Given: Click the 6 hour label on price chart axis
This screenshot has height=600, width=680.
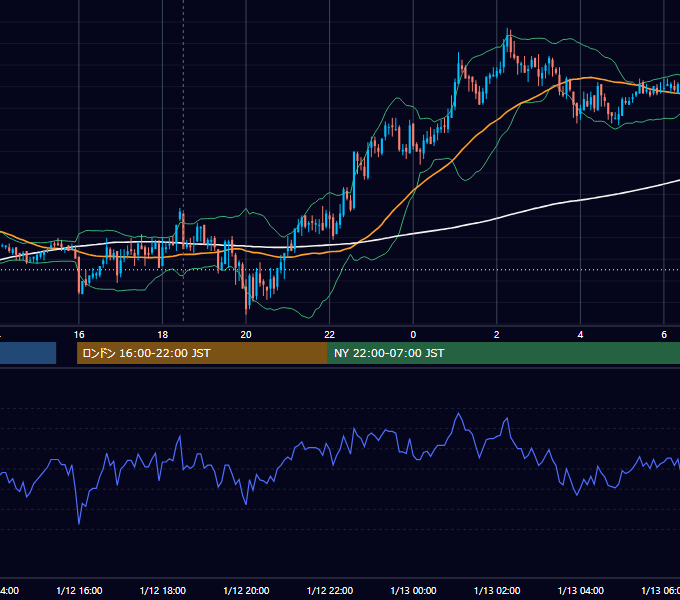Looking at the screenshot, I should 664,335.
